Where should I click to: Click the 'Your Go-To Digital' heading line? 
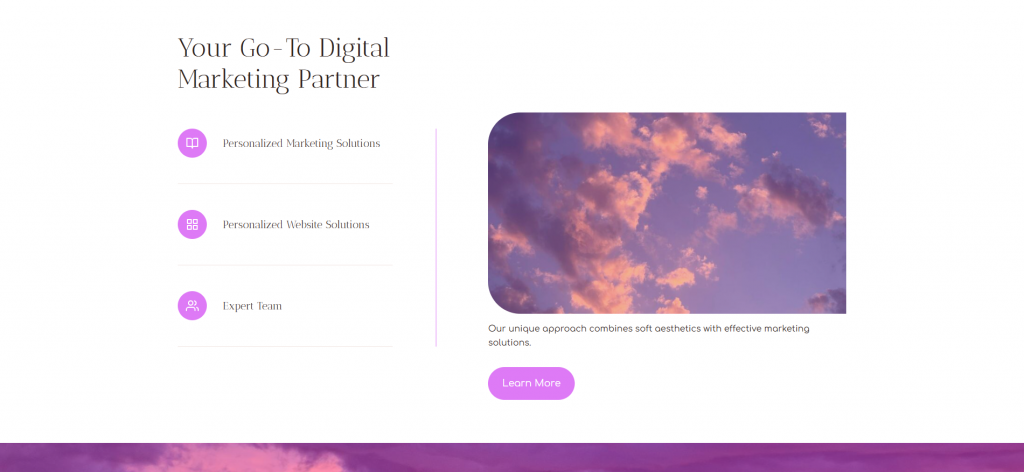(283, 48)
